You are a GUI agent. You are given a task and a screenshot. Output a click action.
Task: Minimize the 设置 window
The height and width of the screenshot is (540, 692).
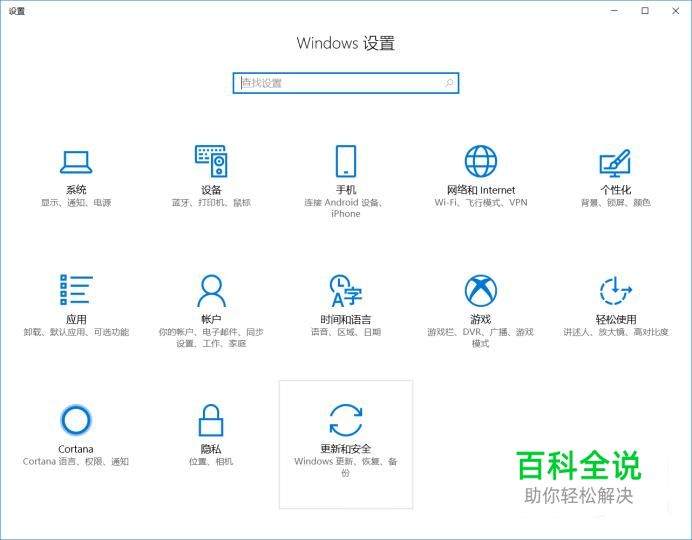614,11
